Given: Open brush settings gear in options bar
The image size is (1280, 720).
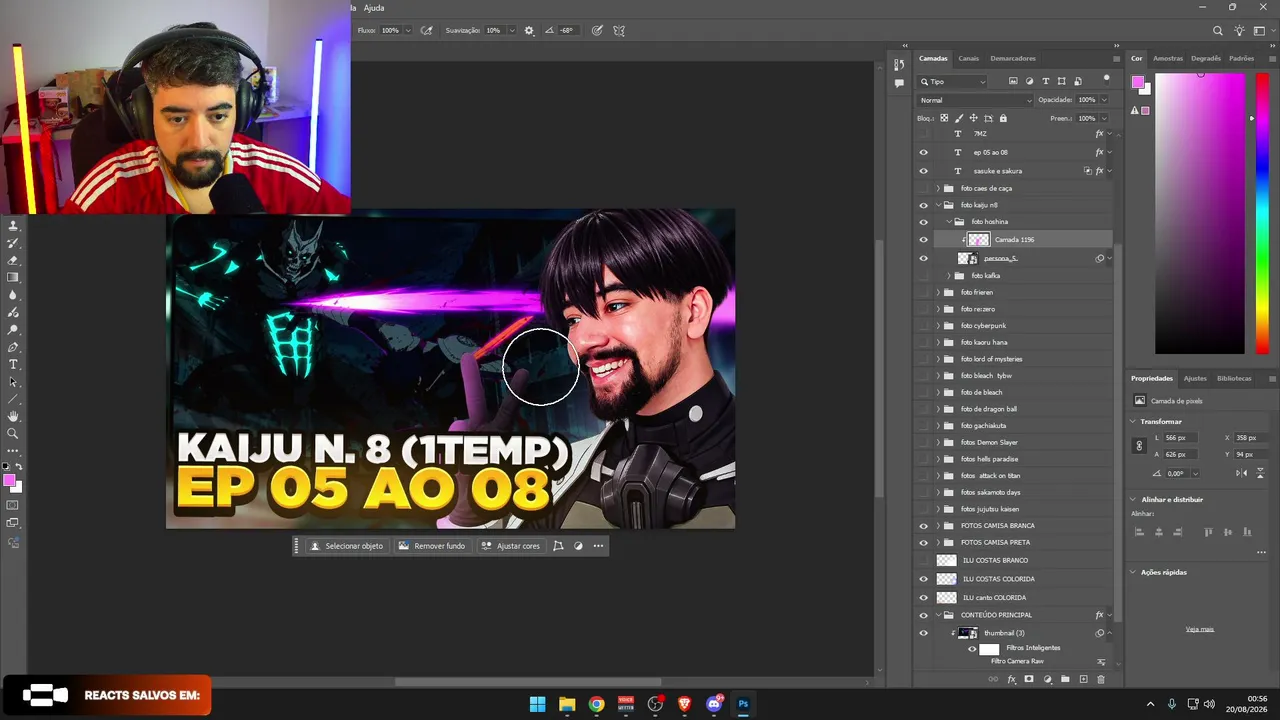Looking at the screenshot, I should click(529, 31).
